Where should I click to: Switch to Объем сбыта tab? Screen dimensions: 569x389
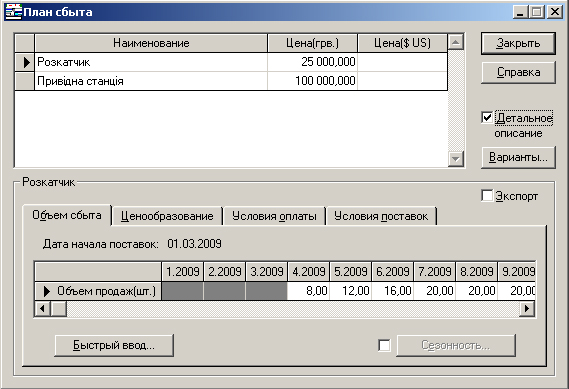click(x=67, y=215)
